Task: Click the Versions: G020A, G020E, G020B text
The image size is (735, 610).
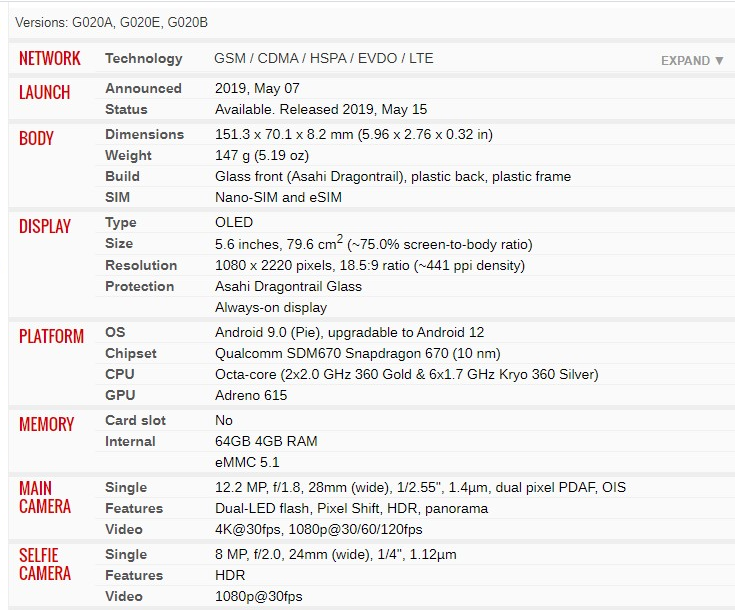Action: click(111, 23)
